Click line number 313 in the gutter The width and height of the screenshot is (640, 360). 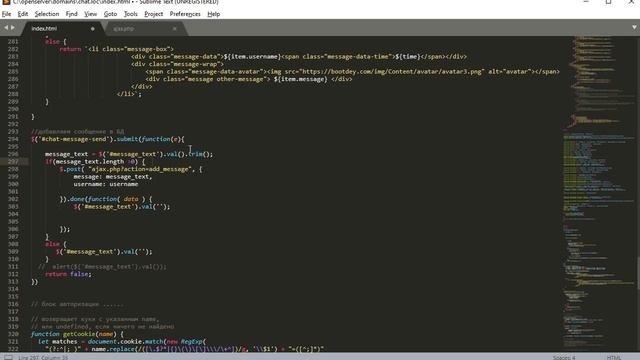click(13, 282)
